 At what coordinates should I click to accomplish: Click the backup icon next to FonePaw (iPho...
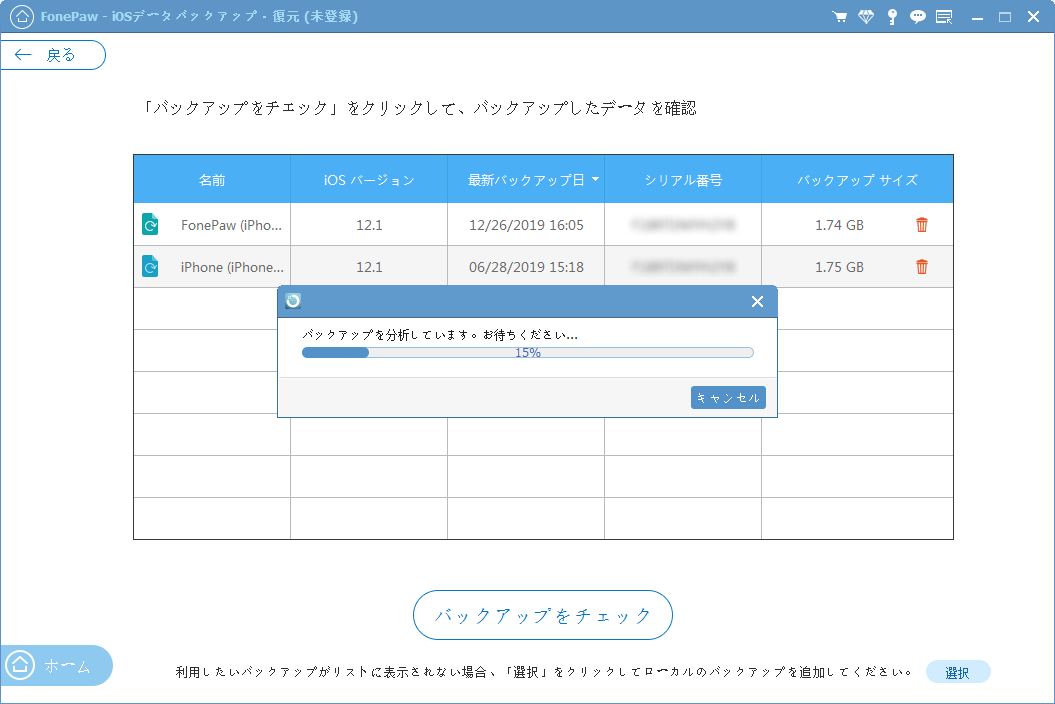click(151, 224)
